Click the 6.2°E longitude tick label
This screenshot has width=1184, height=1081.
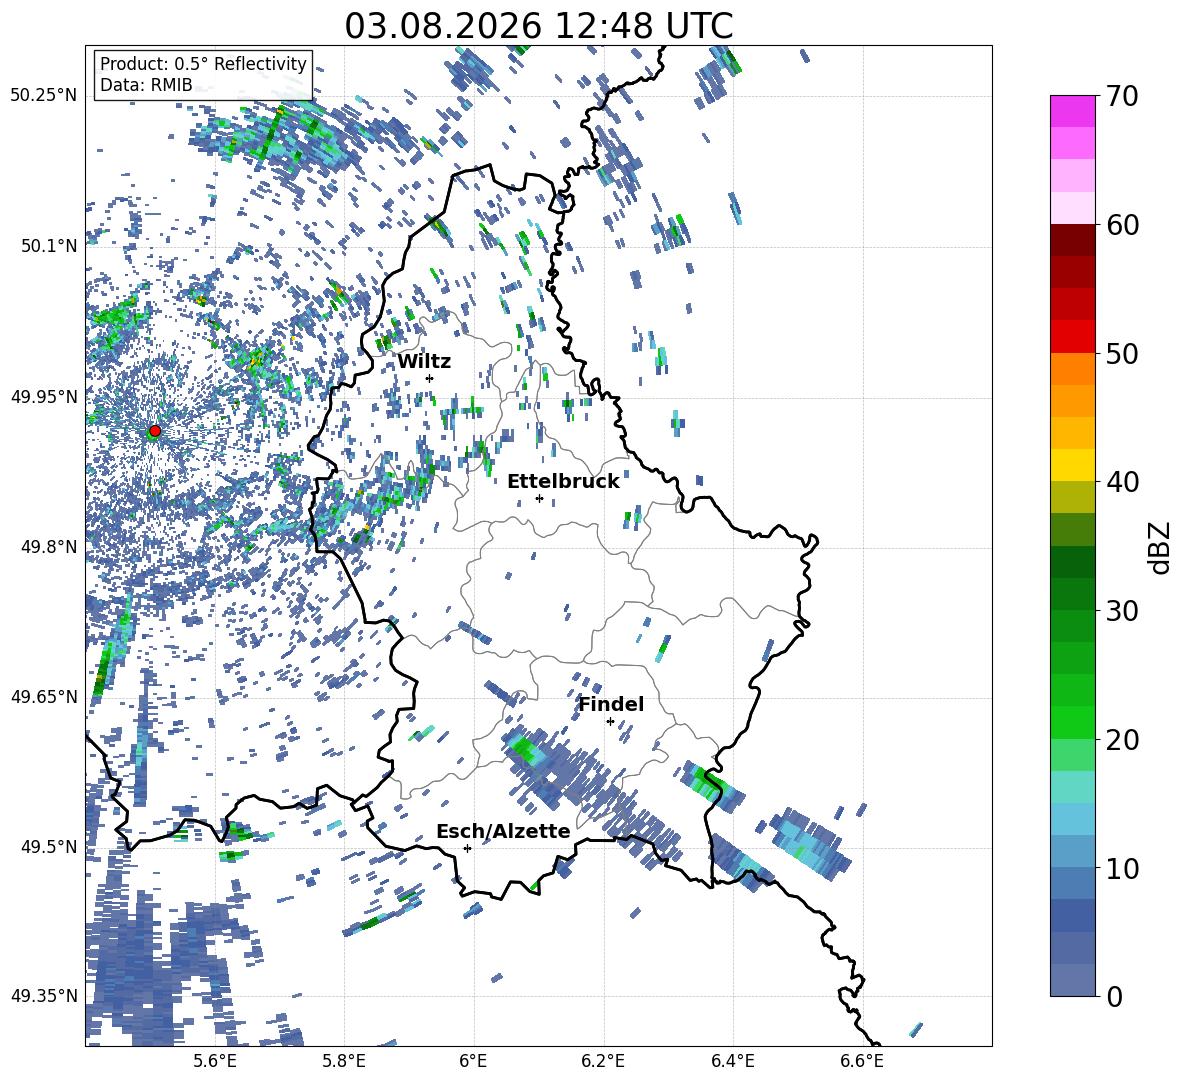[x=603, y=1061]
